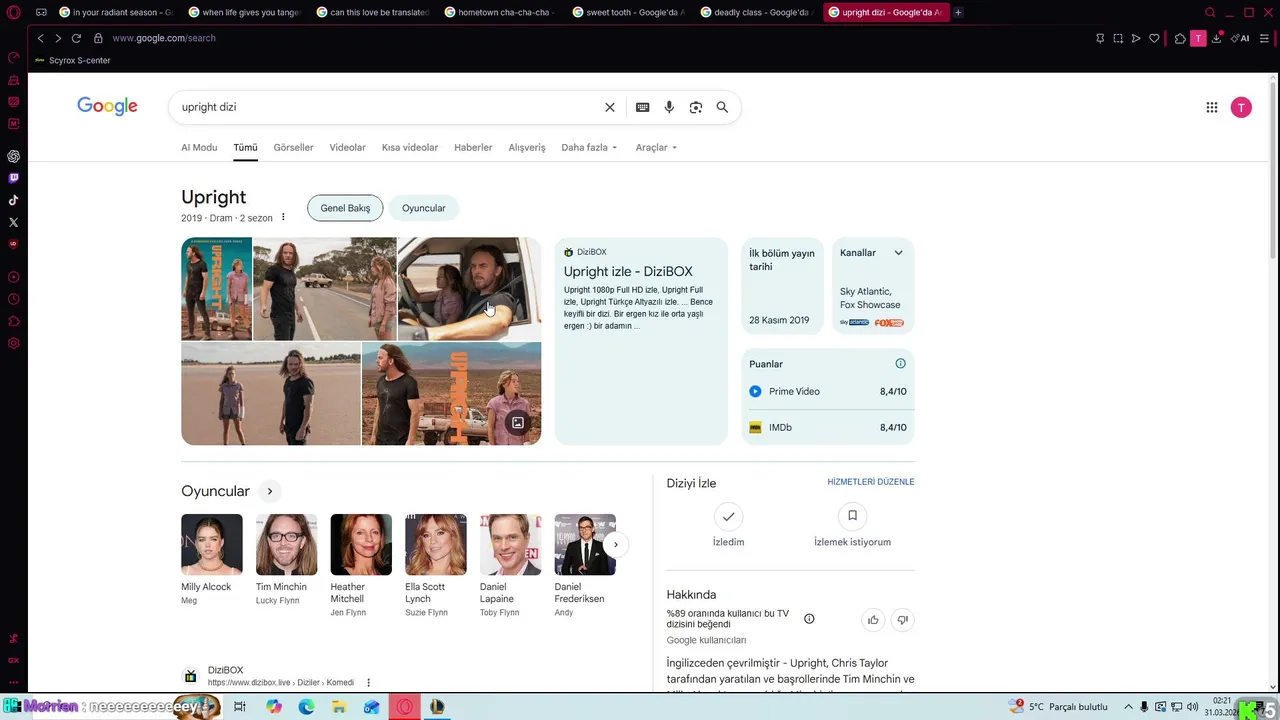Switch to the Görseller tab

click(x=293, y=147)
